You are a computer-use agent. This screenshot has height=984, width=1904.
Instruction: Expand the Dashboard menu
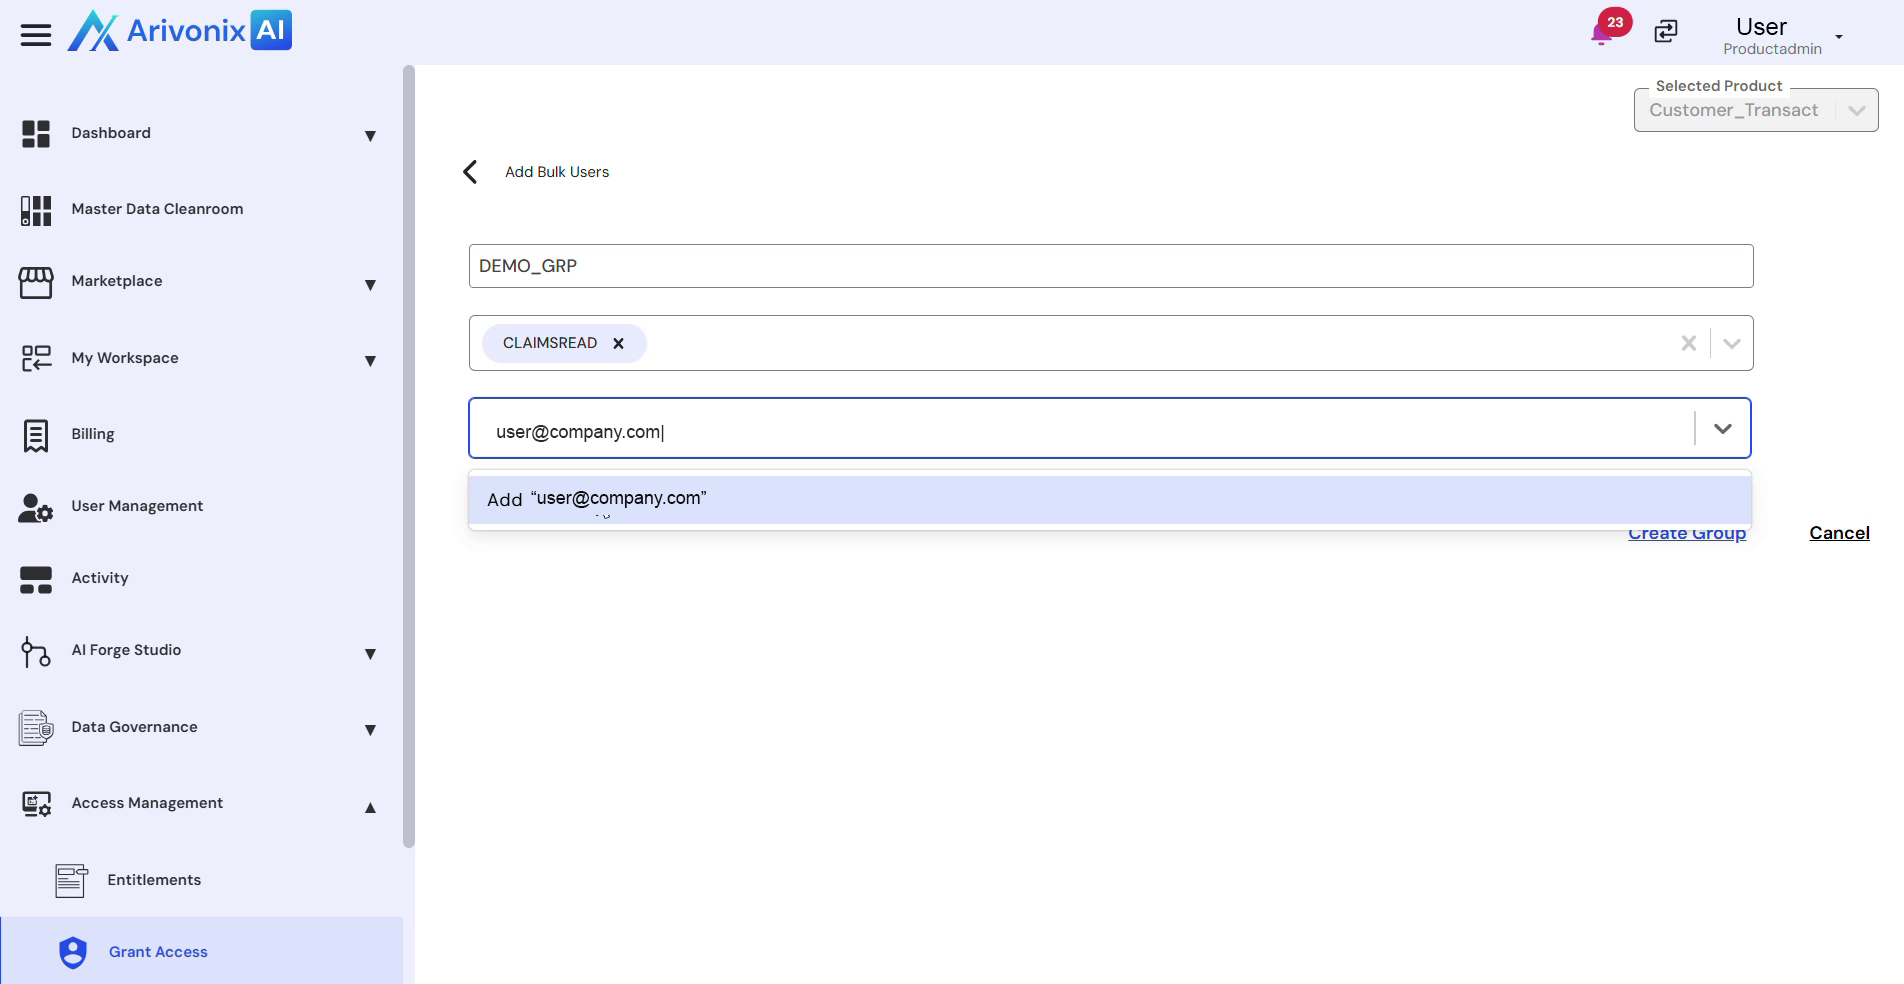tap(370, 135)
